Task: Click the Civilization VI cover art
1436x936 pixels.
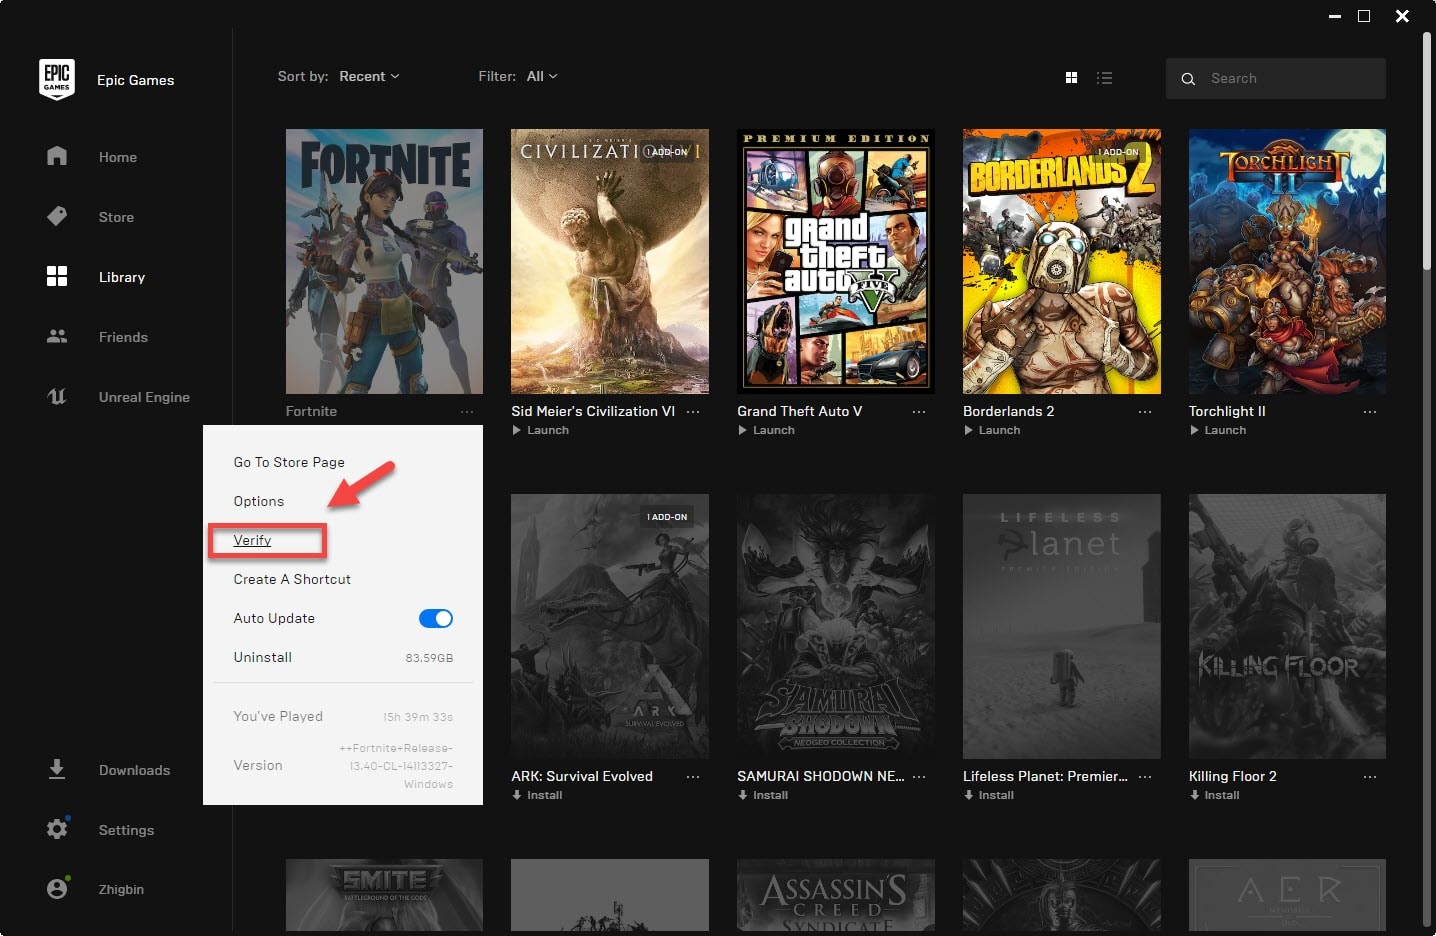Action: coord(610,261)
